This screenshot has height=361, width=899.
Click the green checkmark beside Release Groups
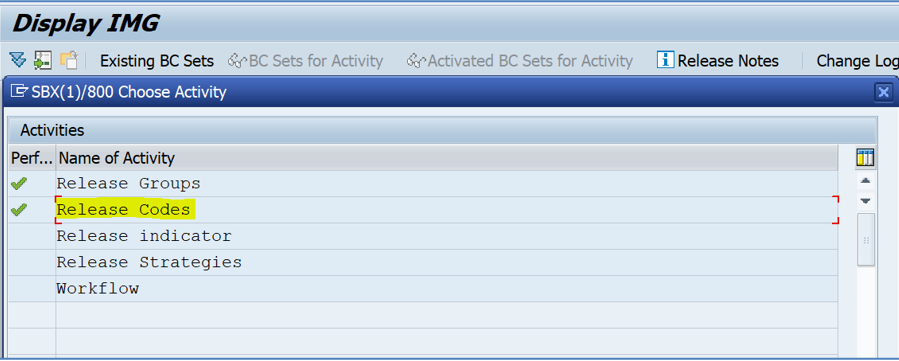tap(19, 184)
